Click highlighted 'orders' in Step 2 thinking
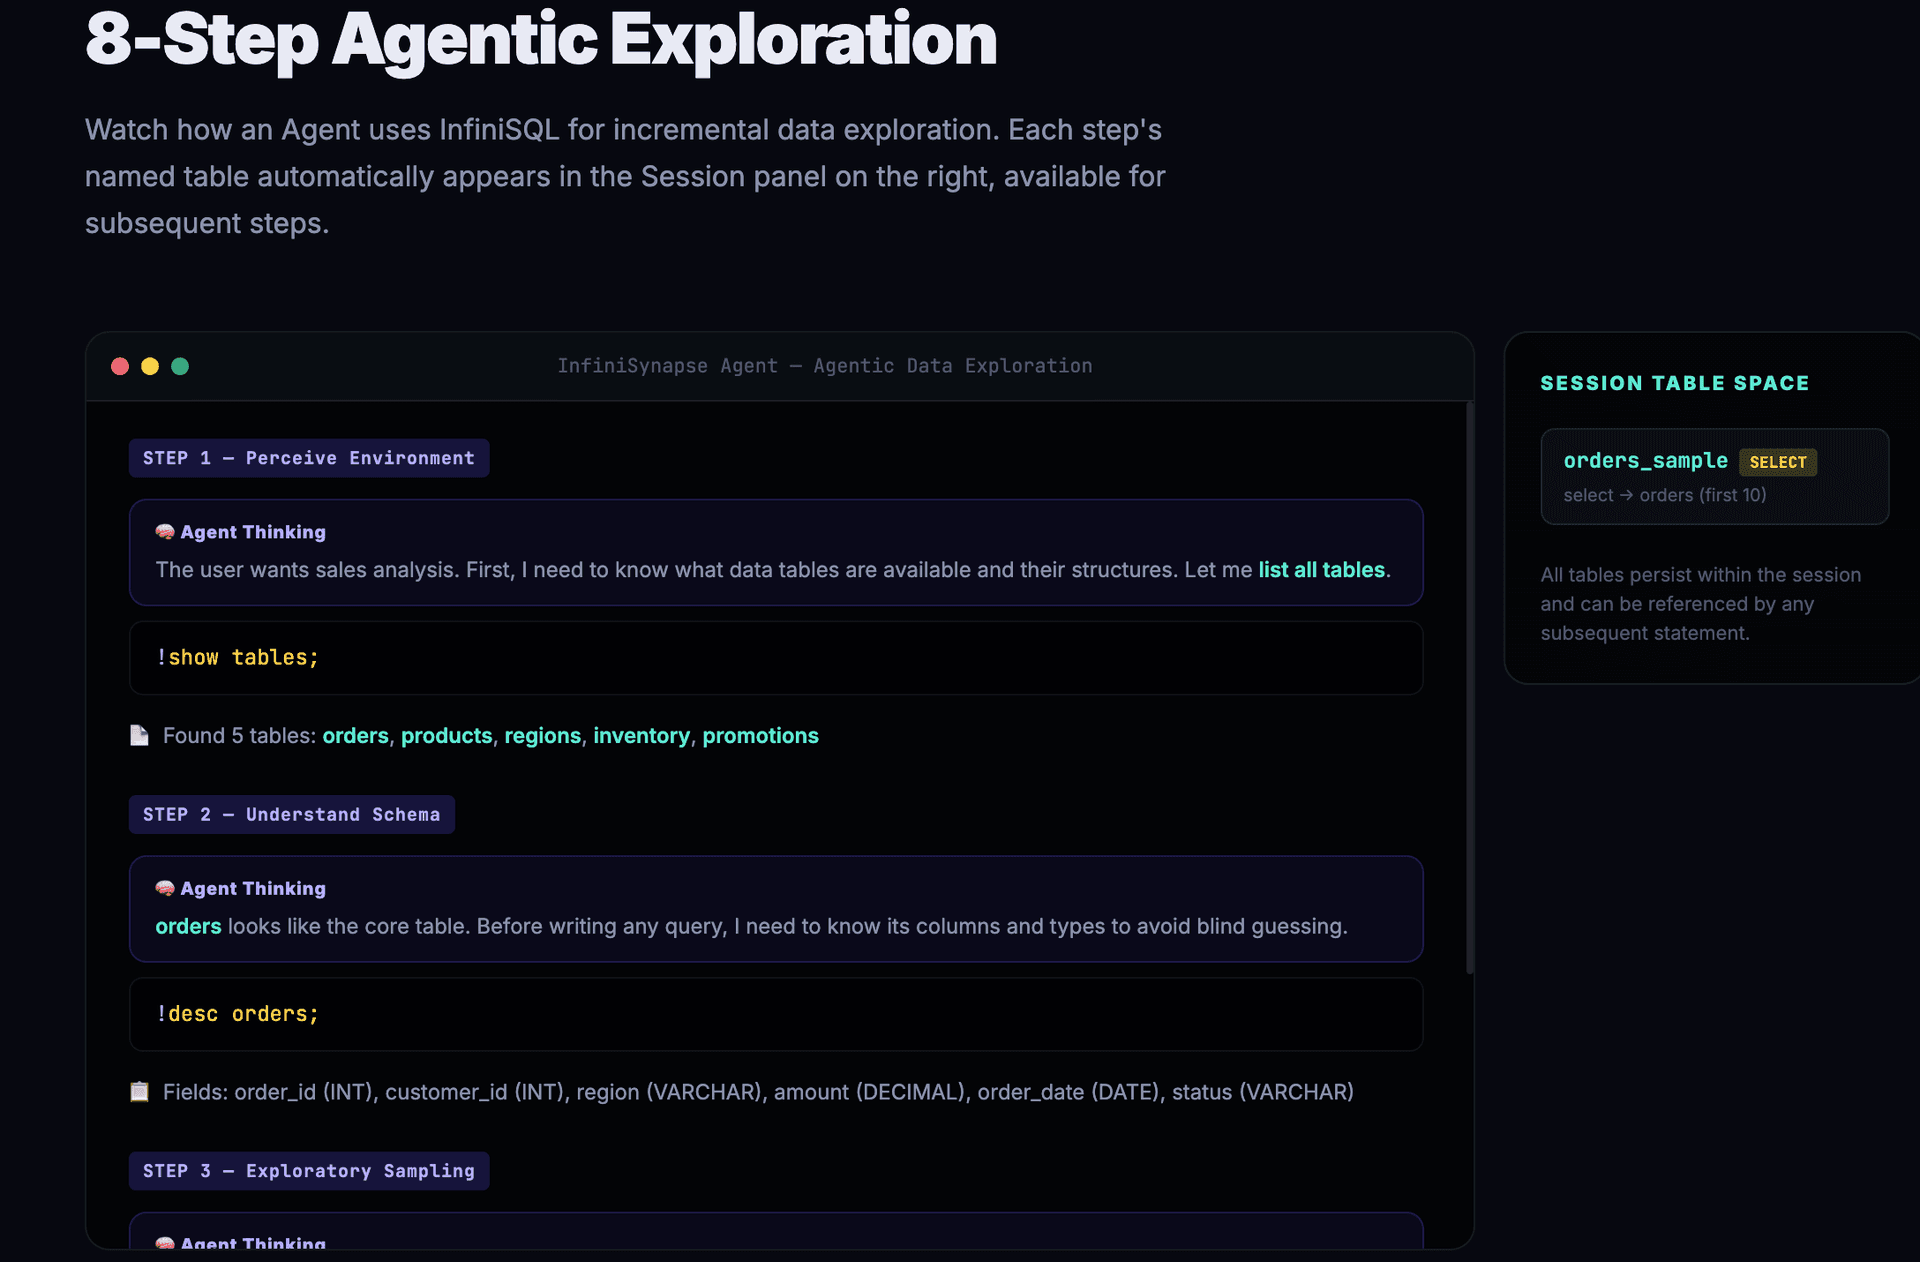Screen dimensions: 1920x1262 [188, 926]
